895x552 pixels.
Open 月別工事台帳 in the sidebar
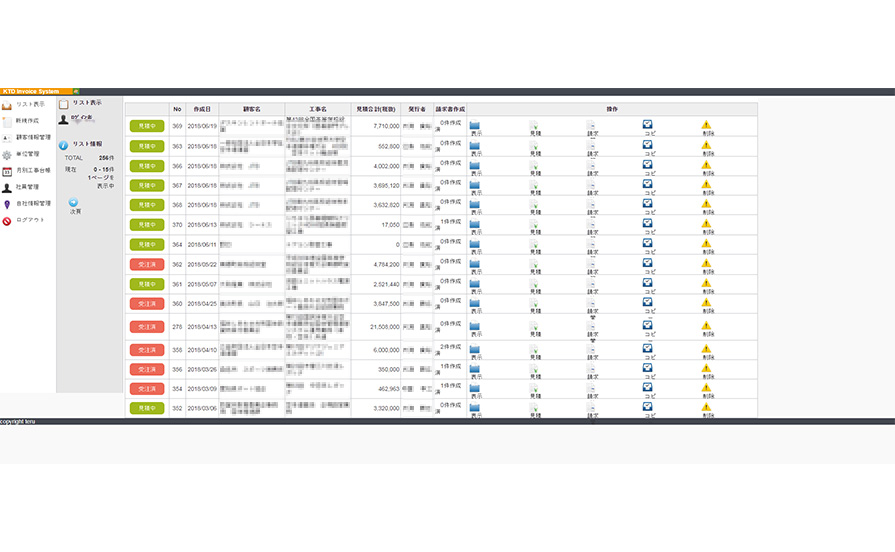click(26, 171)
